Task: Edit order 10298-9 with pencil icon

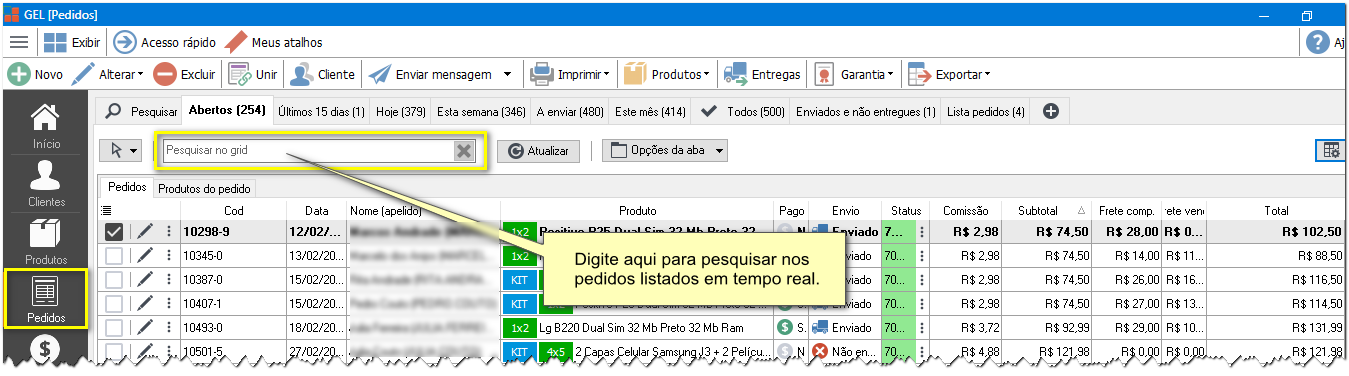Action: [145, 232]
